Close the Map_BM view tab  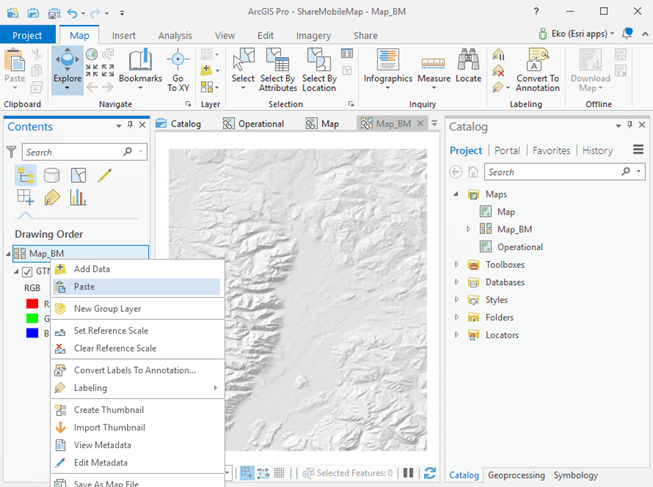[x=420, y=123]
